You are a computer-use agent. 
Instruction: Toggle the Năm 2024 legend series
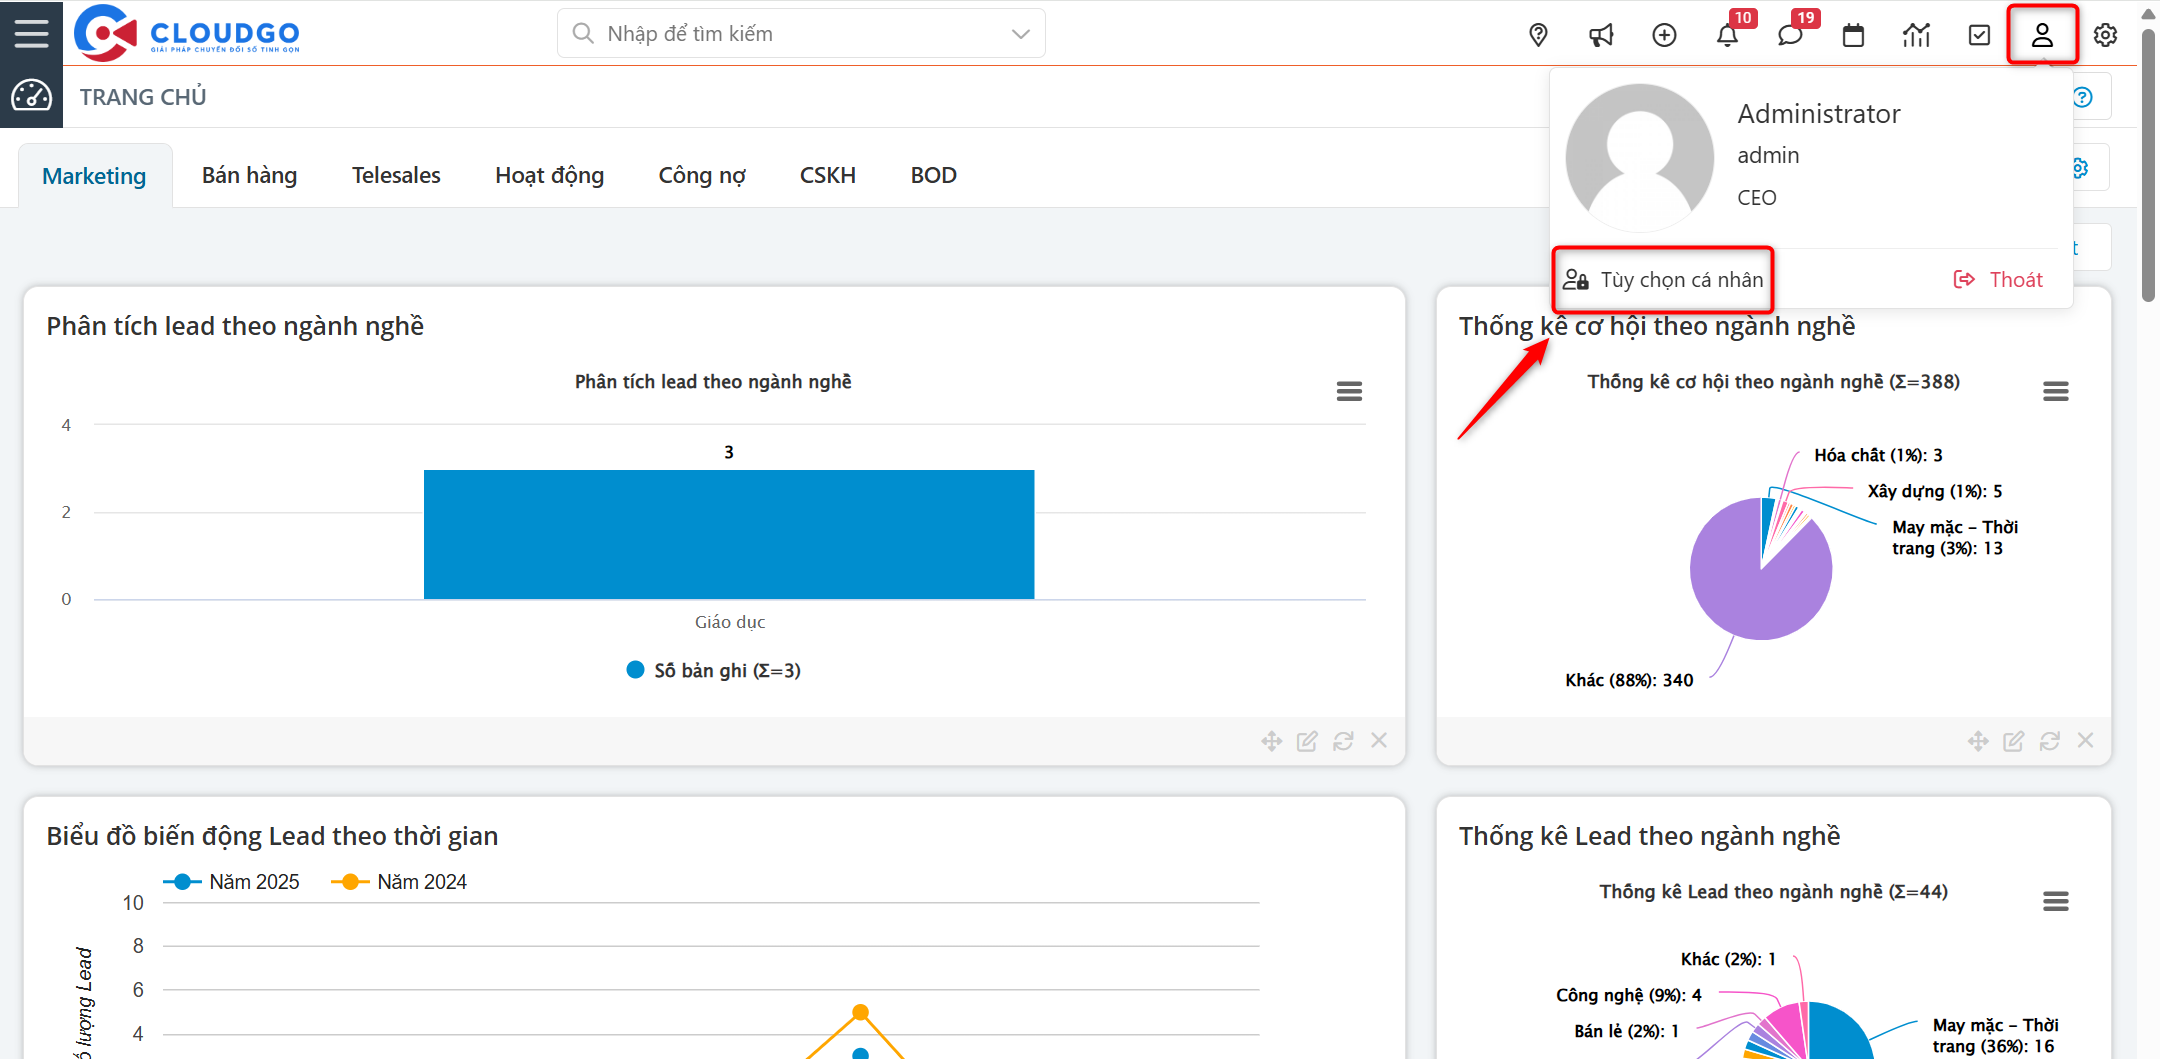coord(400,882)
